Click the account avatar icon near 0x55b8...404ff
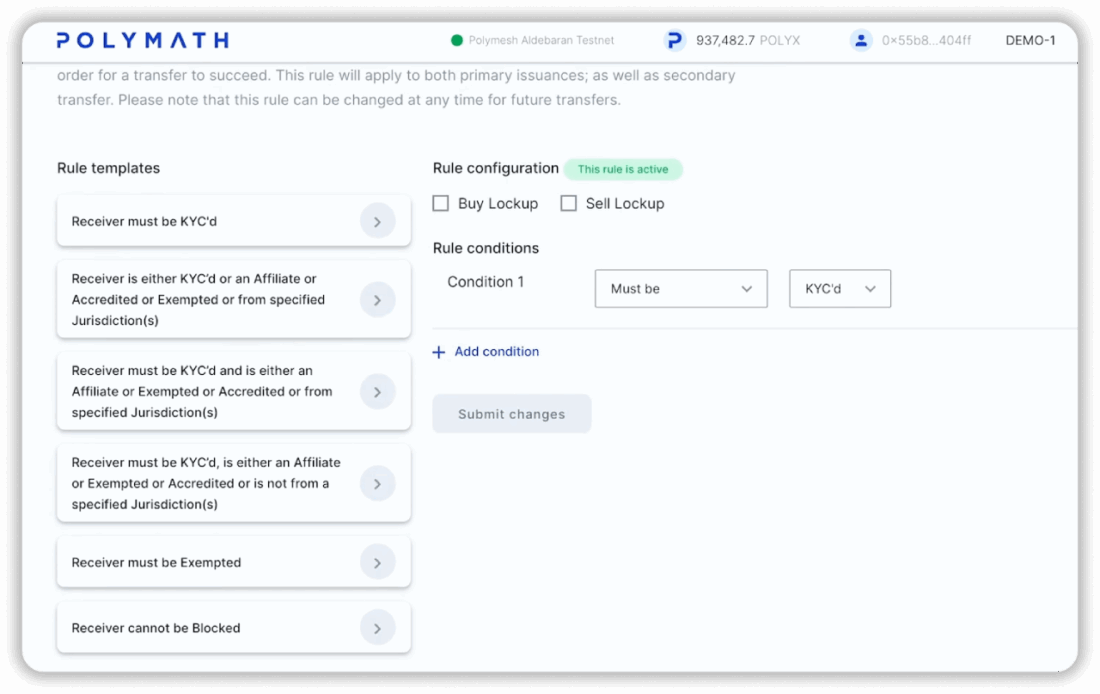This screenshot has width=1100, height=694. (862, 40)
